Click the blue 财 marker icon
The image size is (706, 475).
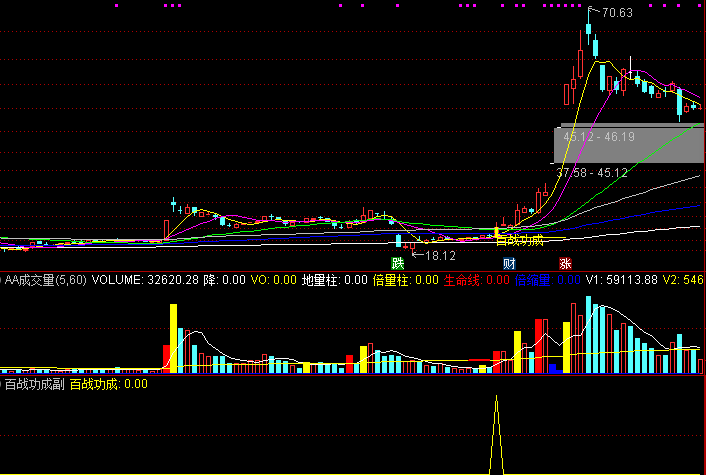click(x=509, y=263)
